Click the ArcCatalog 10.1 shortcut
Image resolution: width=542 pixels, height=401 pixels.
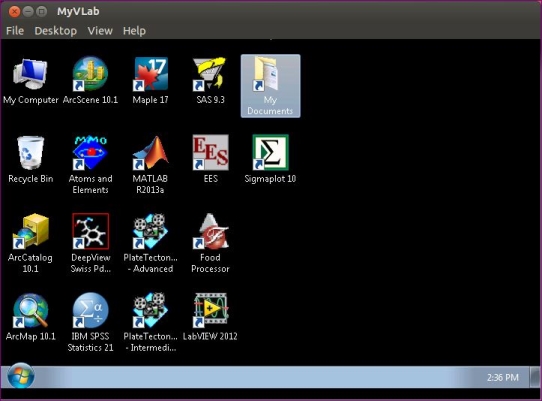30,243
